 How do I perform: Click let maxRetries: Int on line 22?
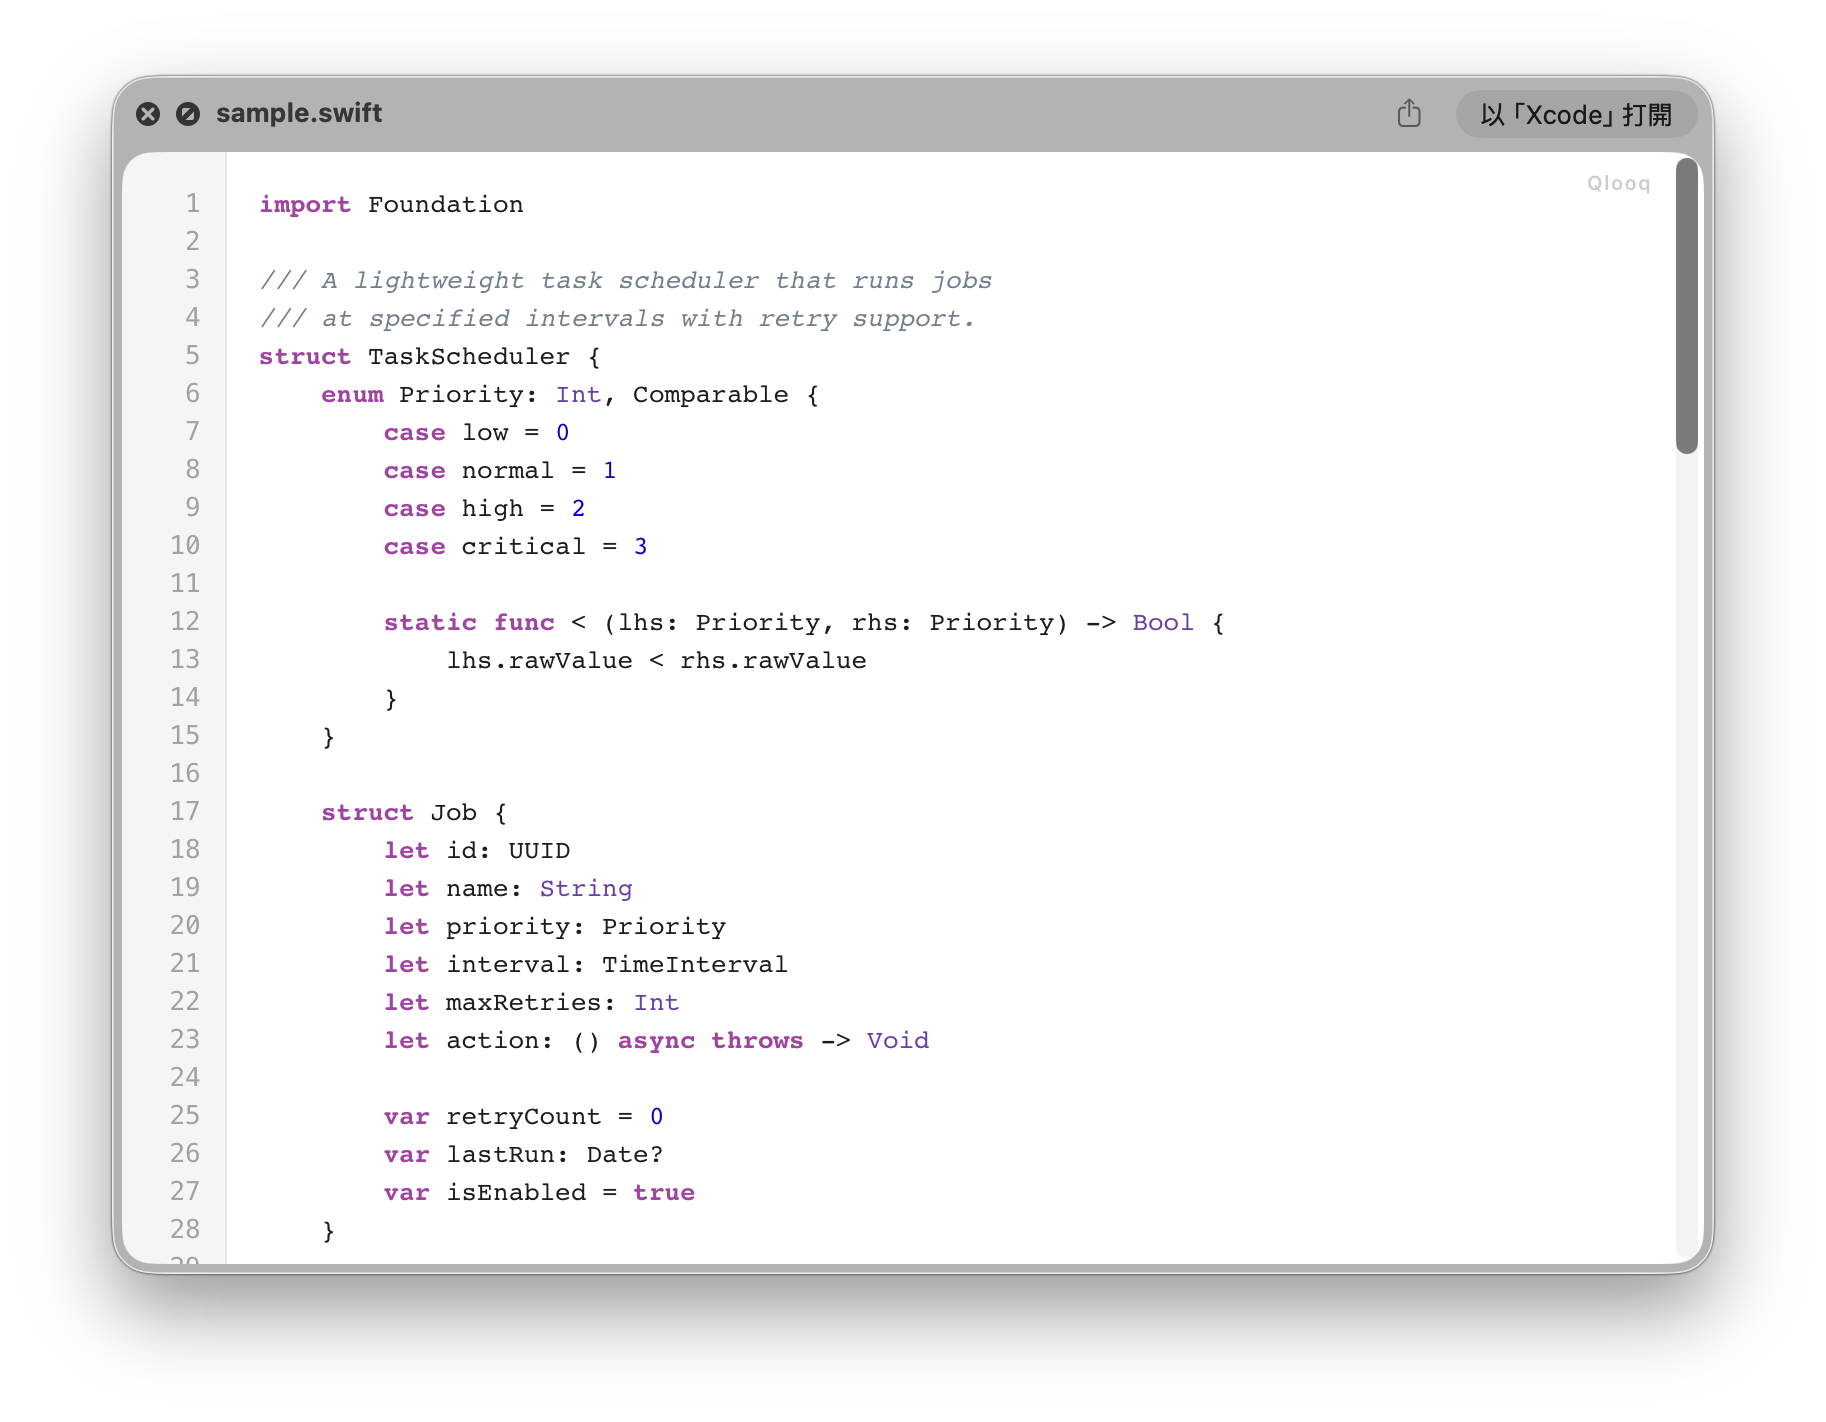pos(531,1002)
